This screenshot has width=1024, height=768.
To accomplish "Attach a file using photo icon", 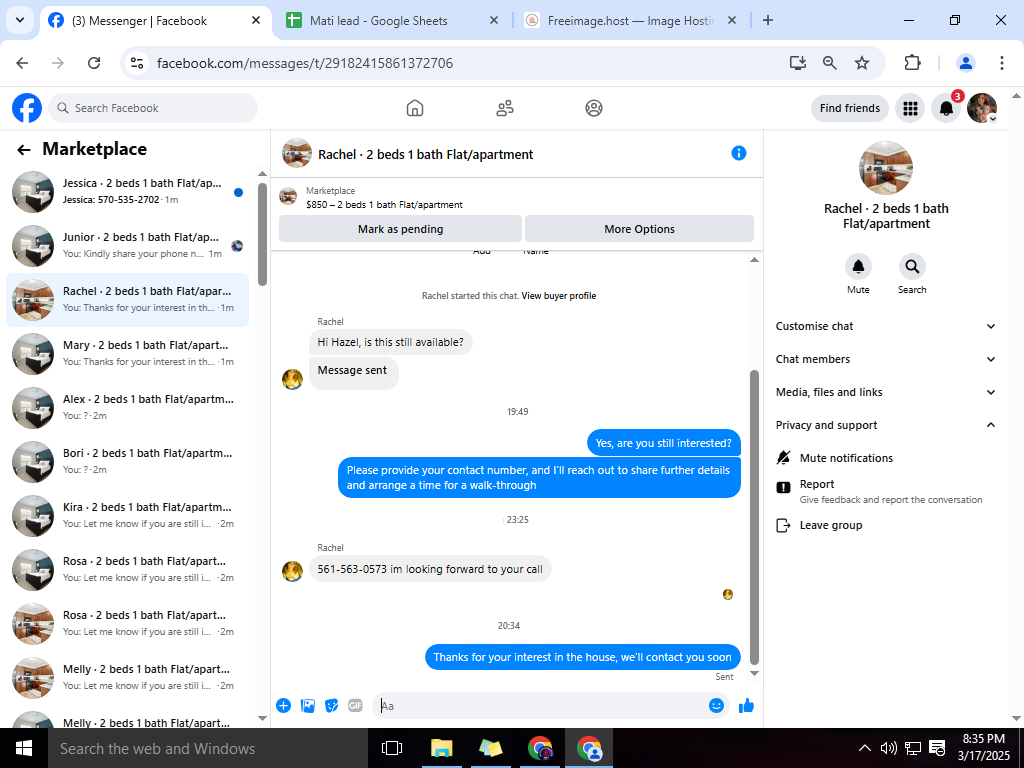I will pos(308,705).
